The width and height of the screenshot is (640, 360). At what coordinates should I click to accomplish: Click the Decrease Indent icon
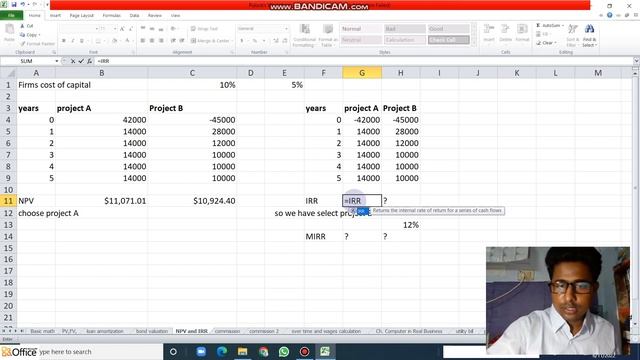[173, 41]
